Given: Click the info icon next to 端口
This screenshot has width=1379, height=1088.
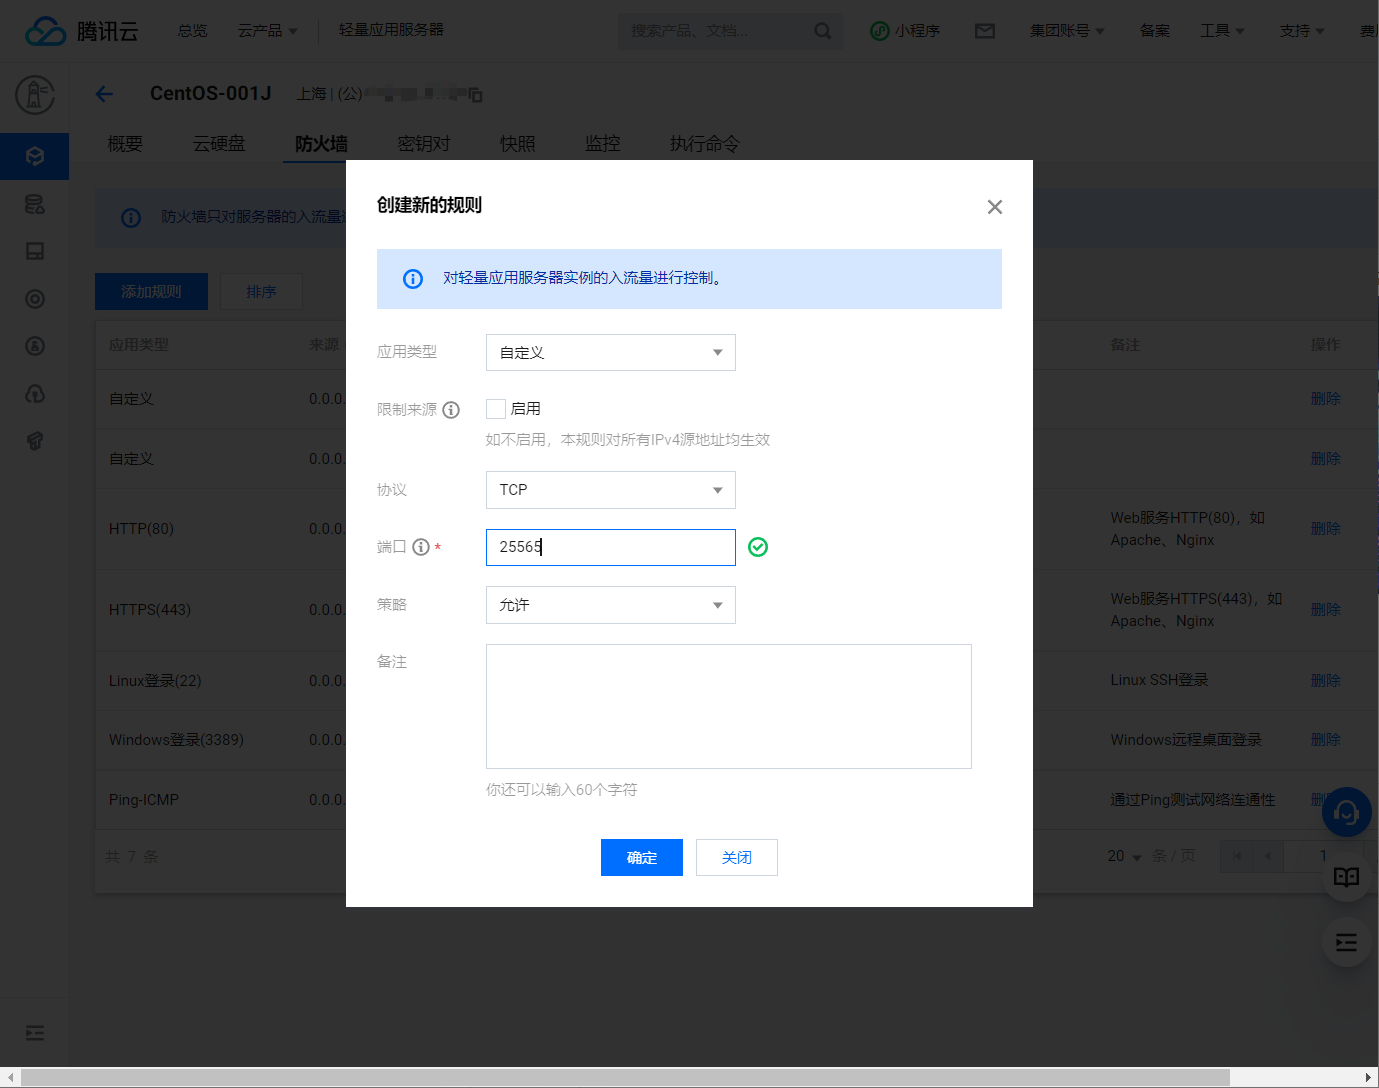Looking at the screenshot, I should 421,547.
